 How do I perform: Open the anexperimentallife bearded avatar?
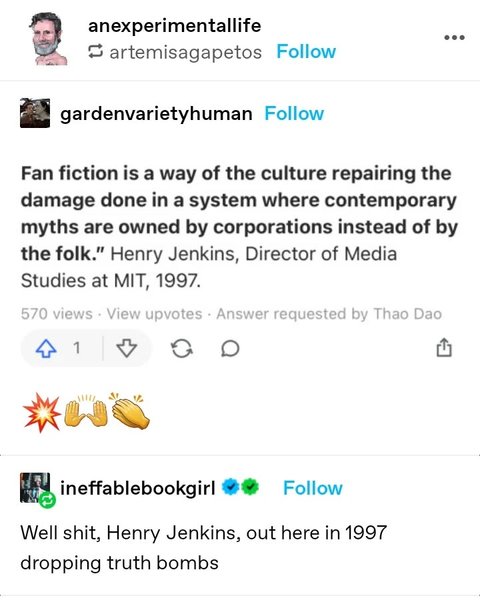coord(48,39)
